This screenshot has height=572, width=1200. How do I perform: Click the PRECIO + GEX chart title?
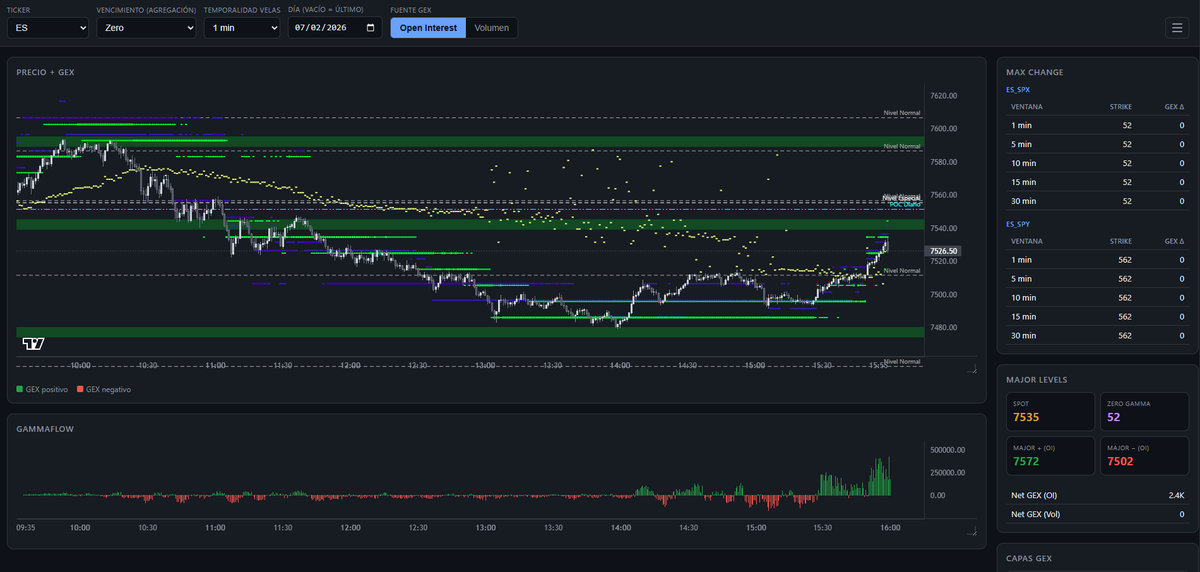point(45,72)
